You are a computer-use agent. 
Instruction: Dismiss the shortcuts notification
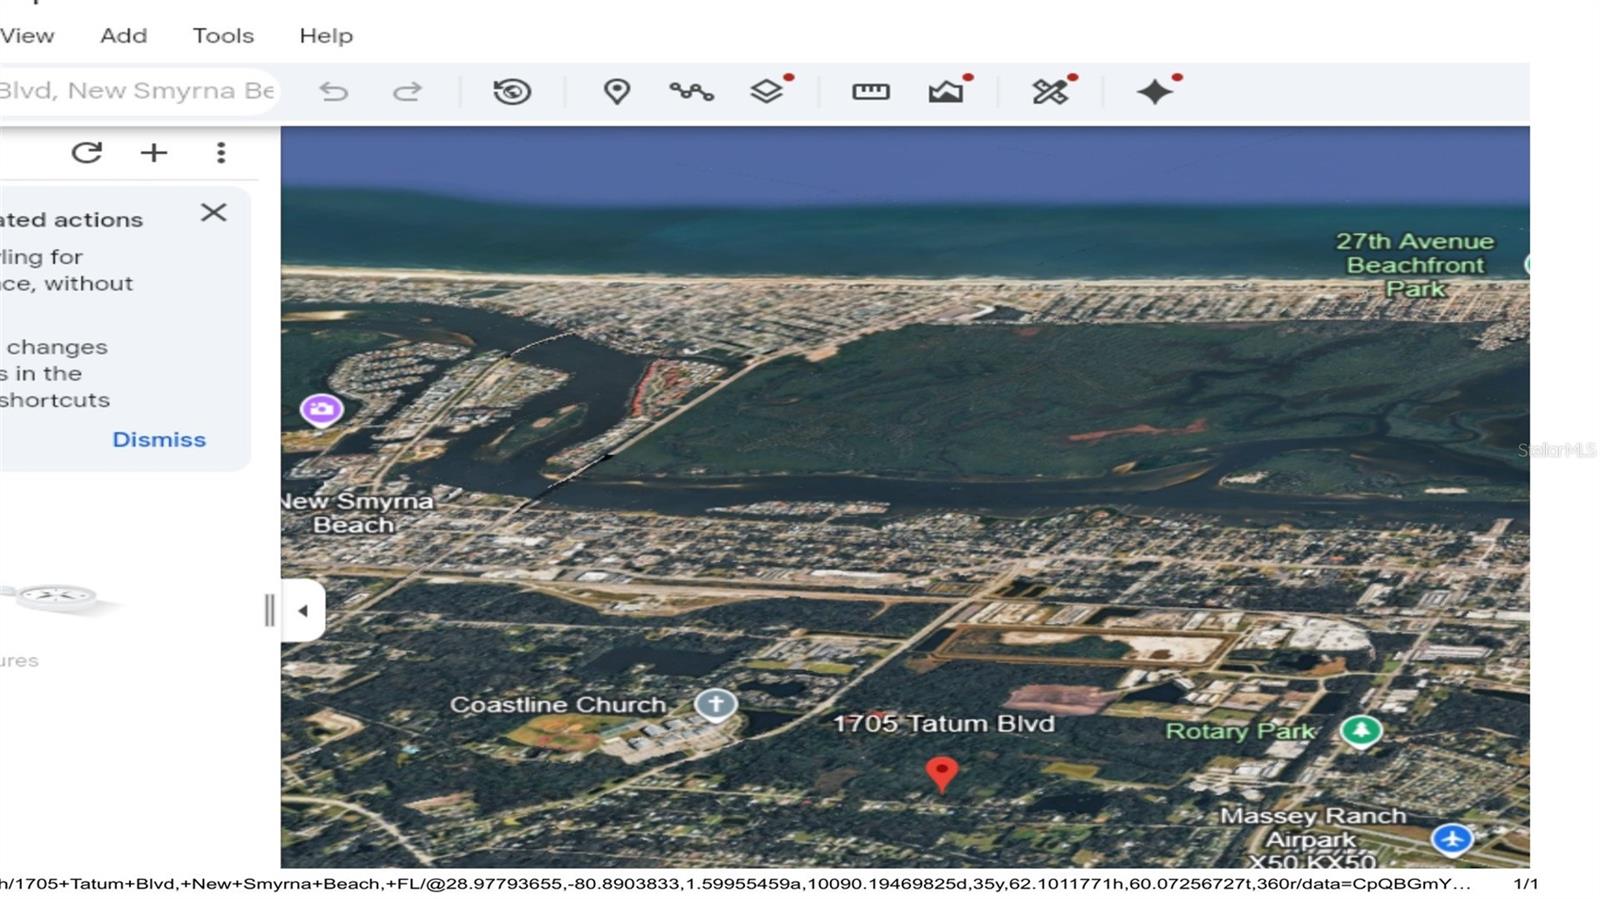(x=158, y=439)
